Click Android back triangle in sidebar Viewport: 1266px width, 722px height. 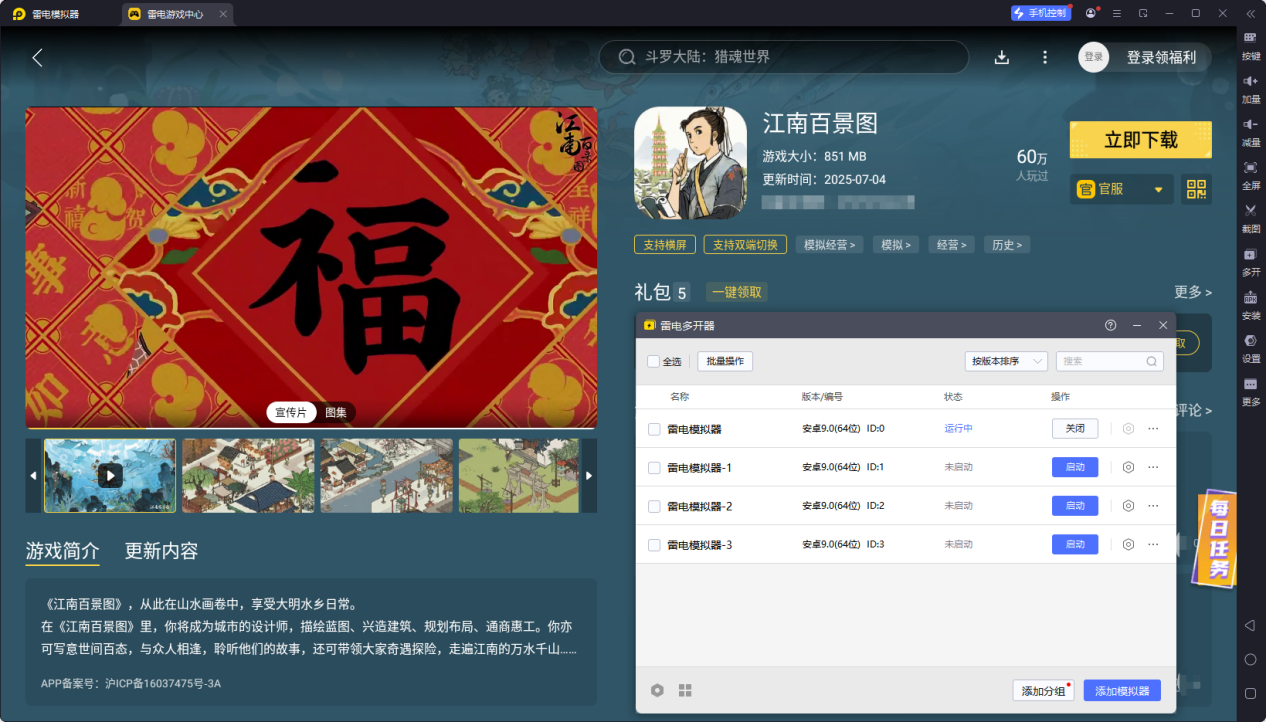point(1250,625)
